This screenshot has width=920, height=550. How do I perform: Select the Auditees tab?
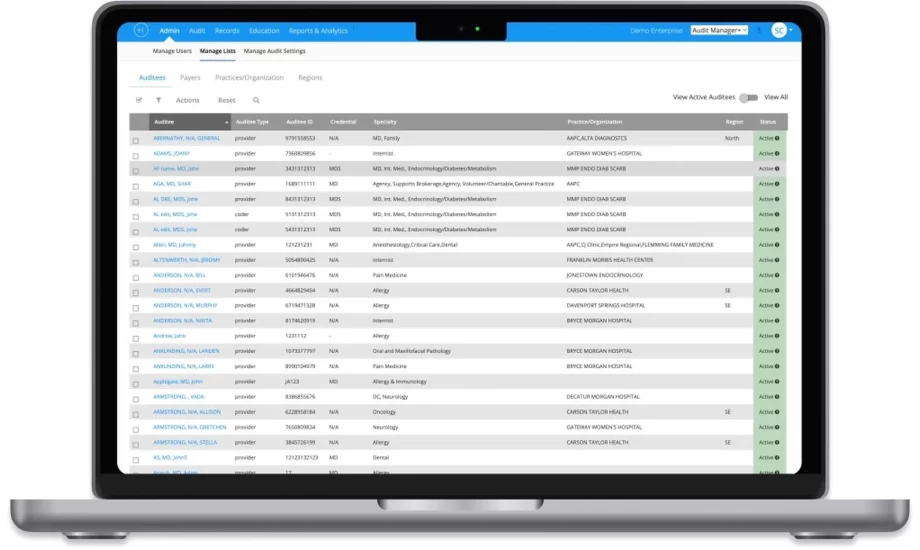pos(152,77)
